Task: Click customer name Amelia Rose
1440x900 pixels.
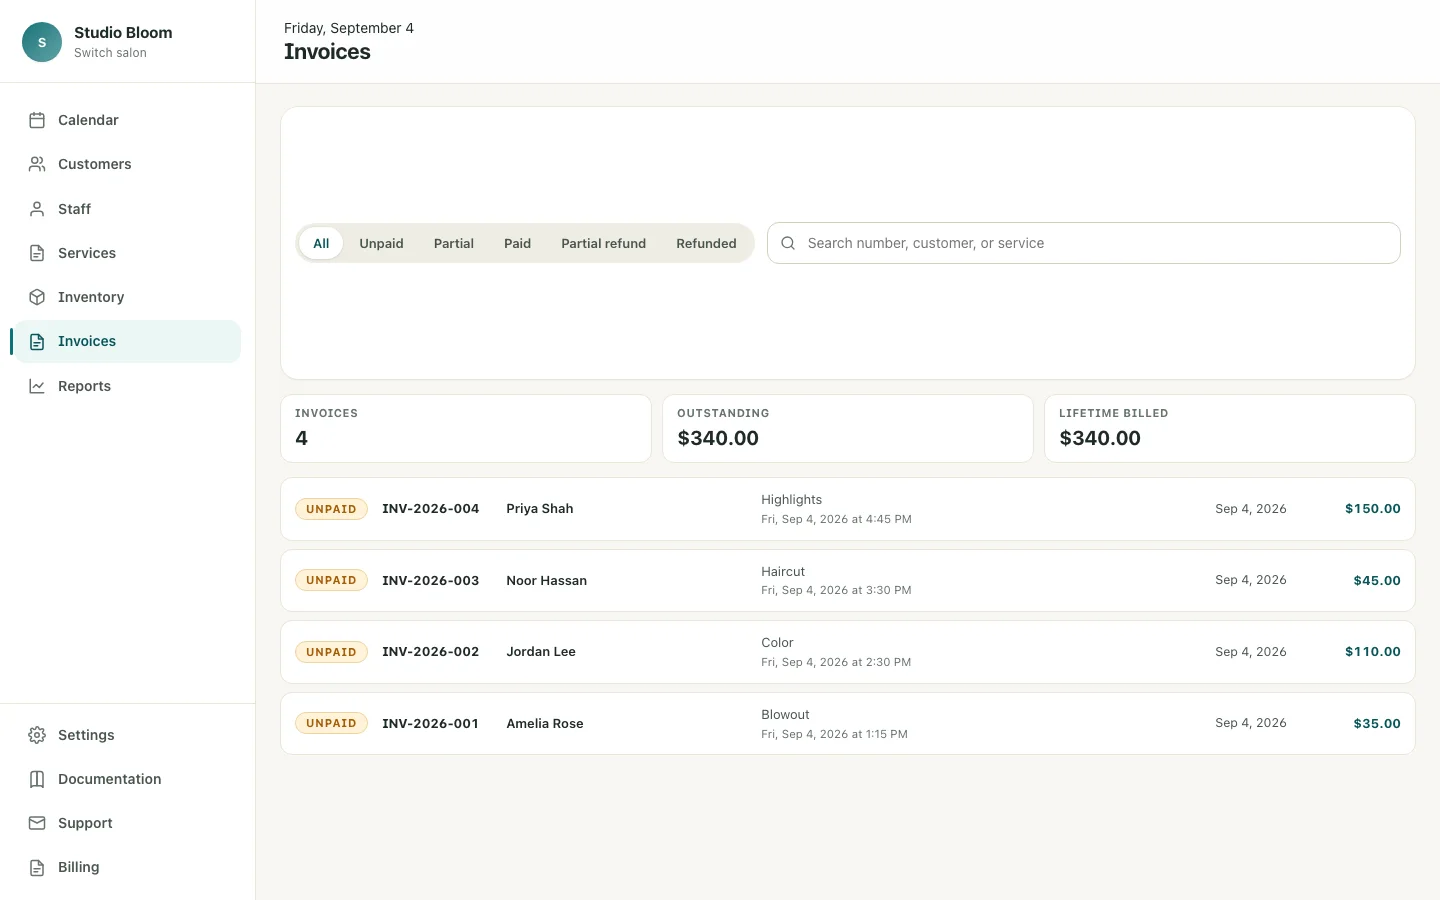Action: pyautogui.click(x=545, y=723)
